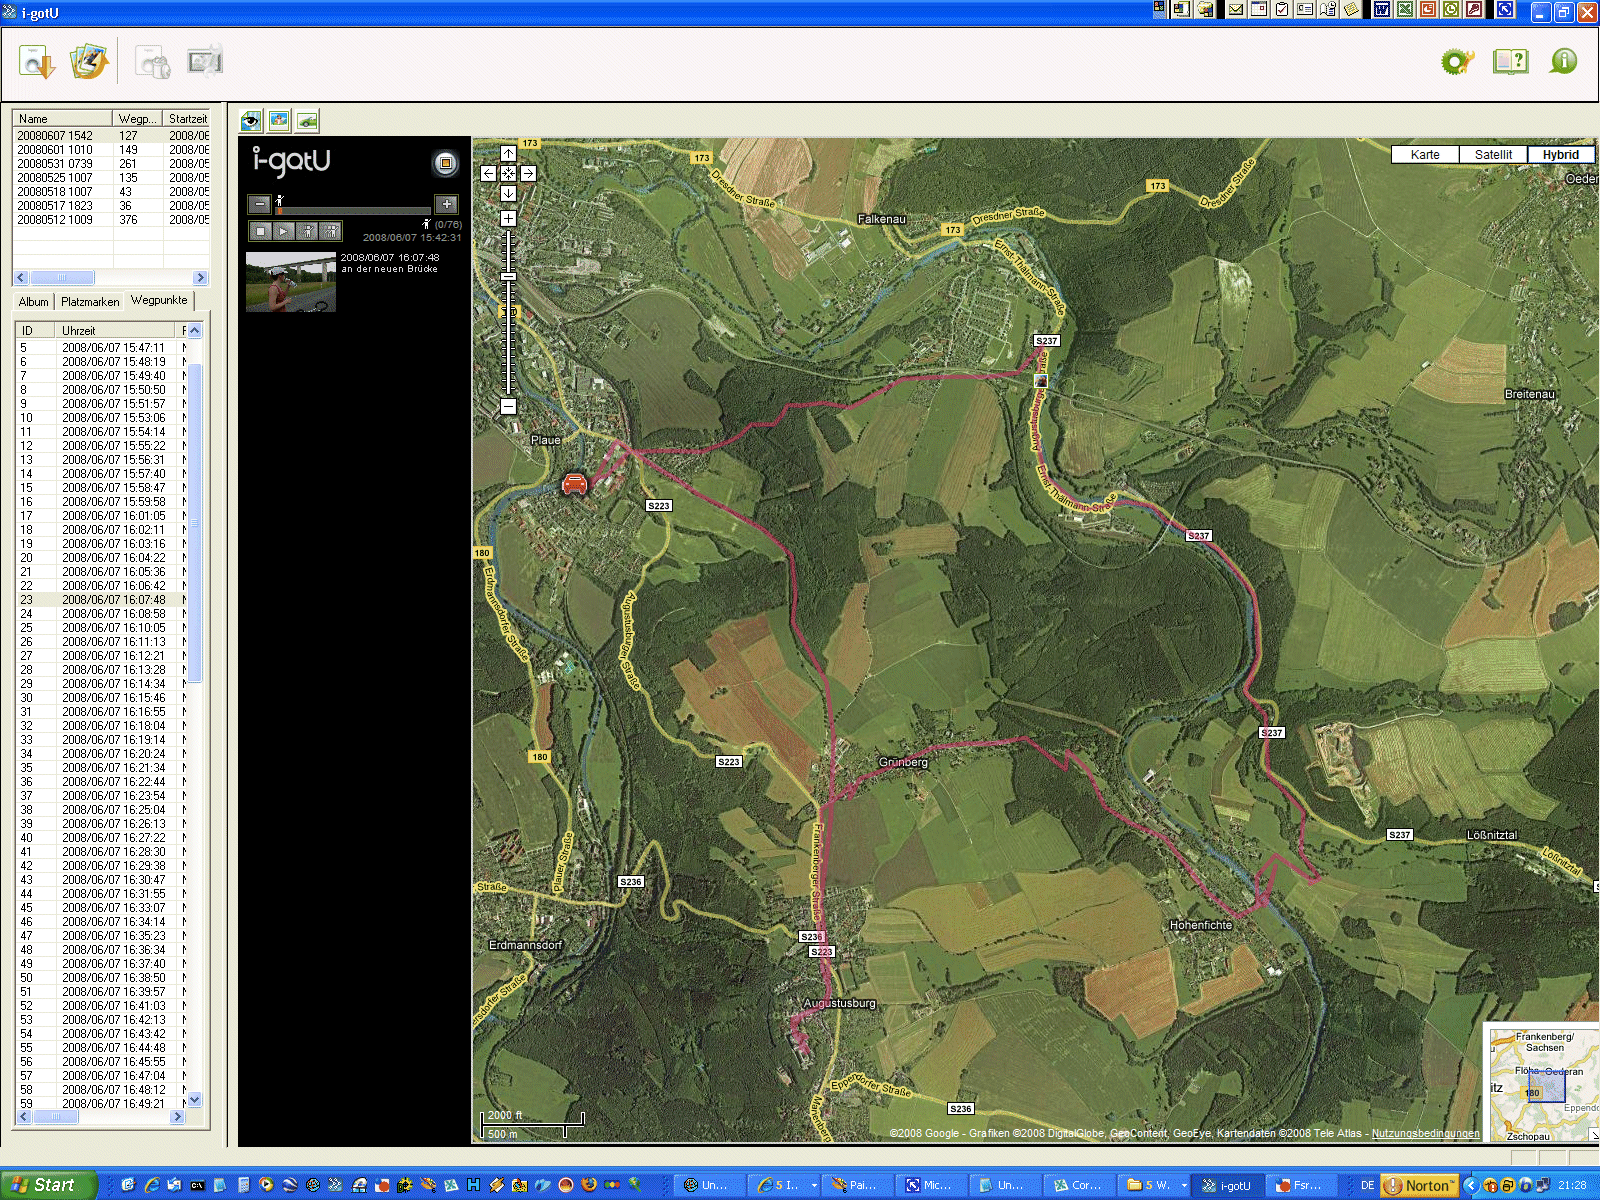Click the playback progress bar

click(353, 211)
